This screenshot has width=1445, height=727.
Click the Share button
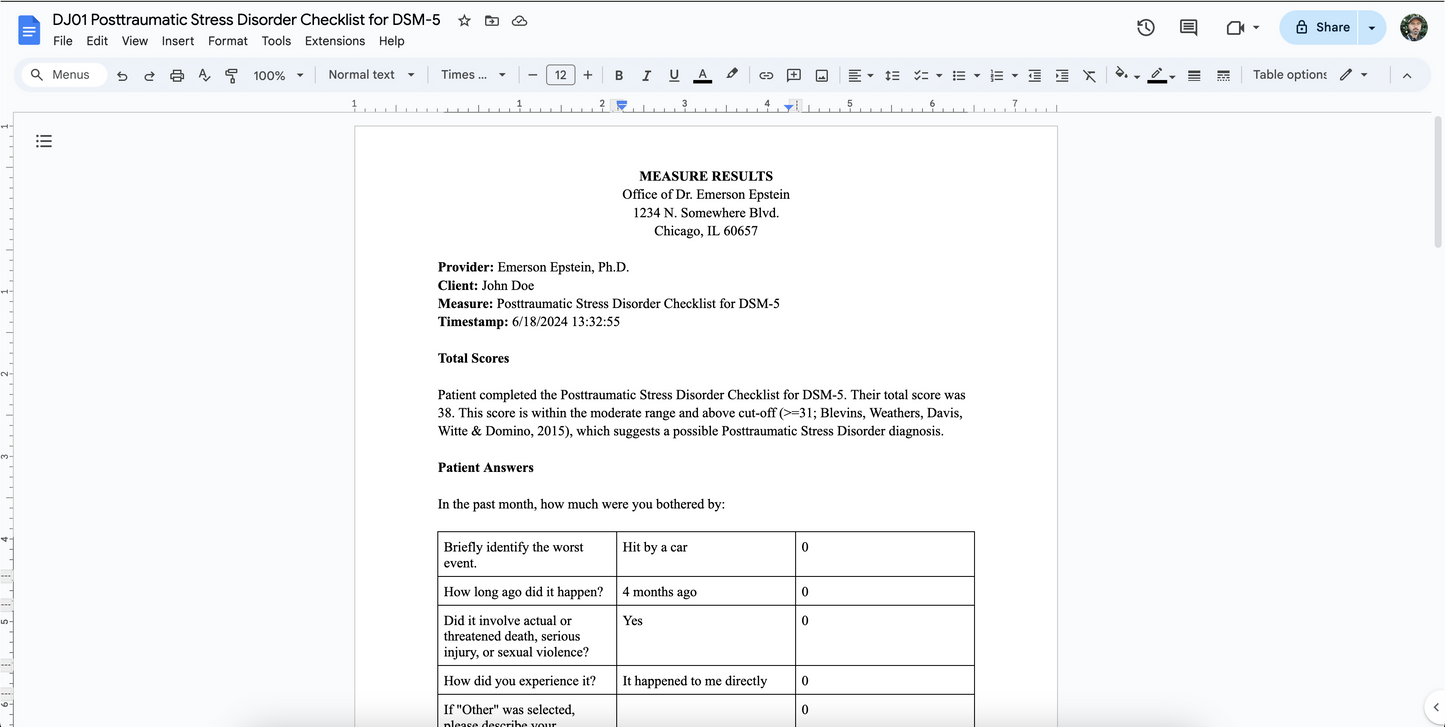tap(1321, 28)
